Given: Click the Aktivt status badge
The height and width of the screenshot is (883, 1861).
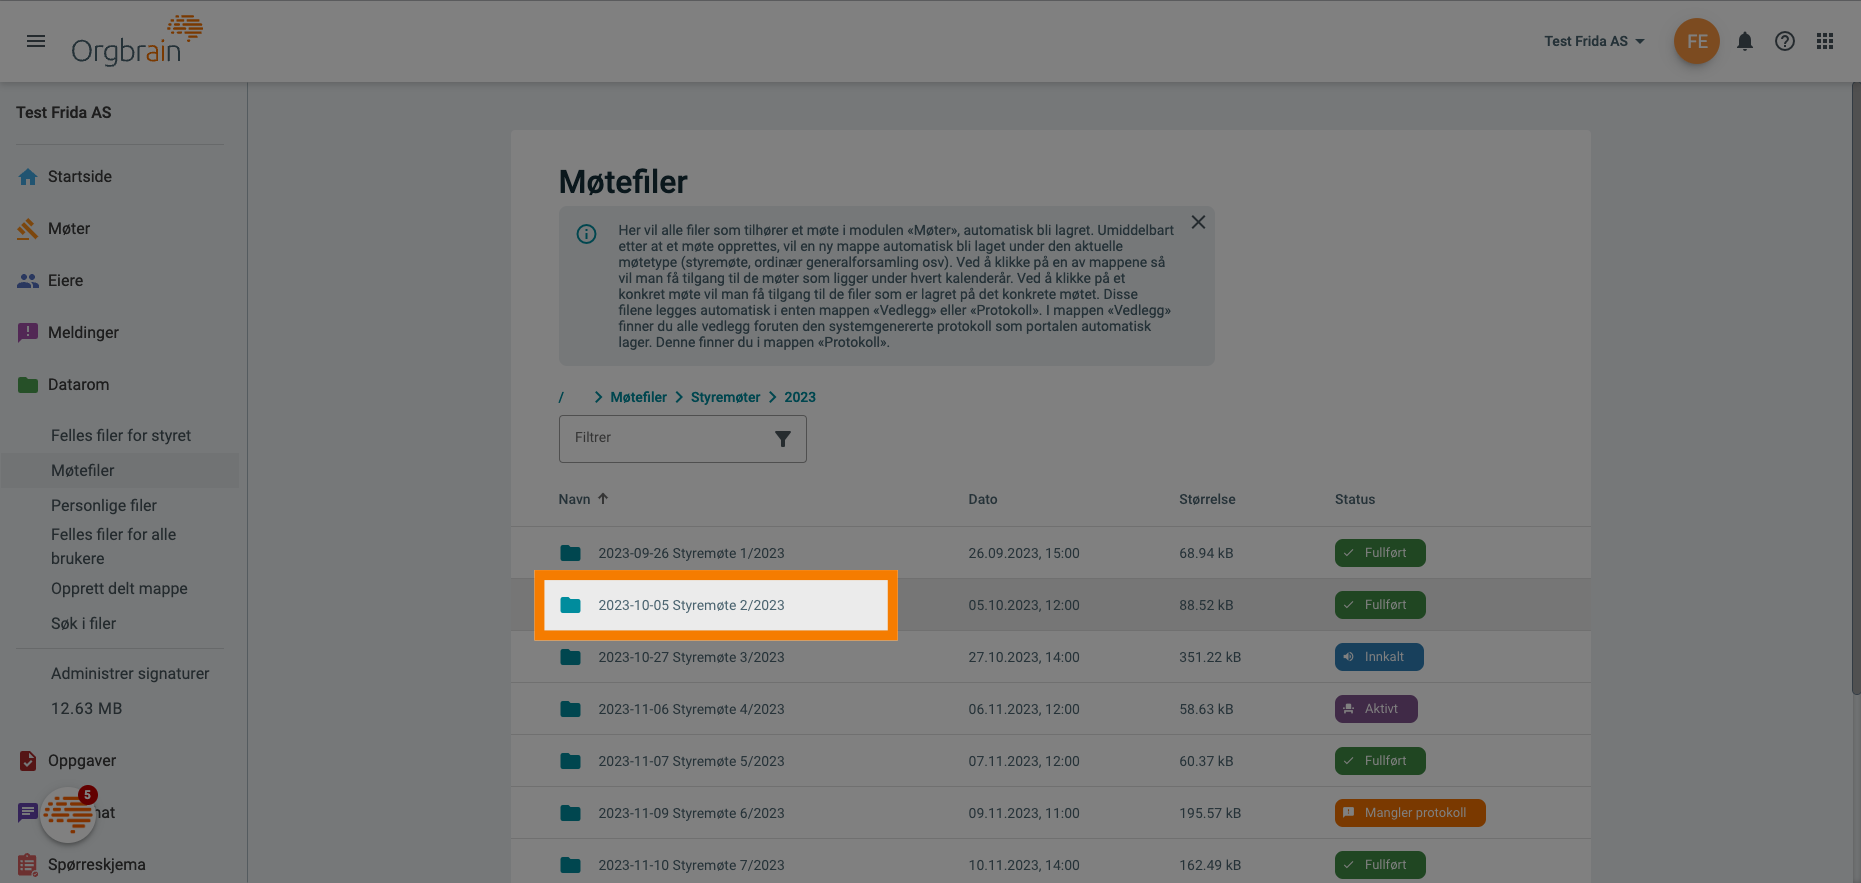Looking at the screenshot, I should point(1376,709).
